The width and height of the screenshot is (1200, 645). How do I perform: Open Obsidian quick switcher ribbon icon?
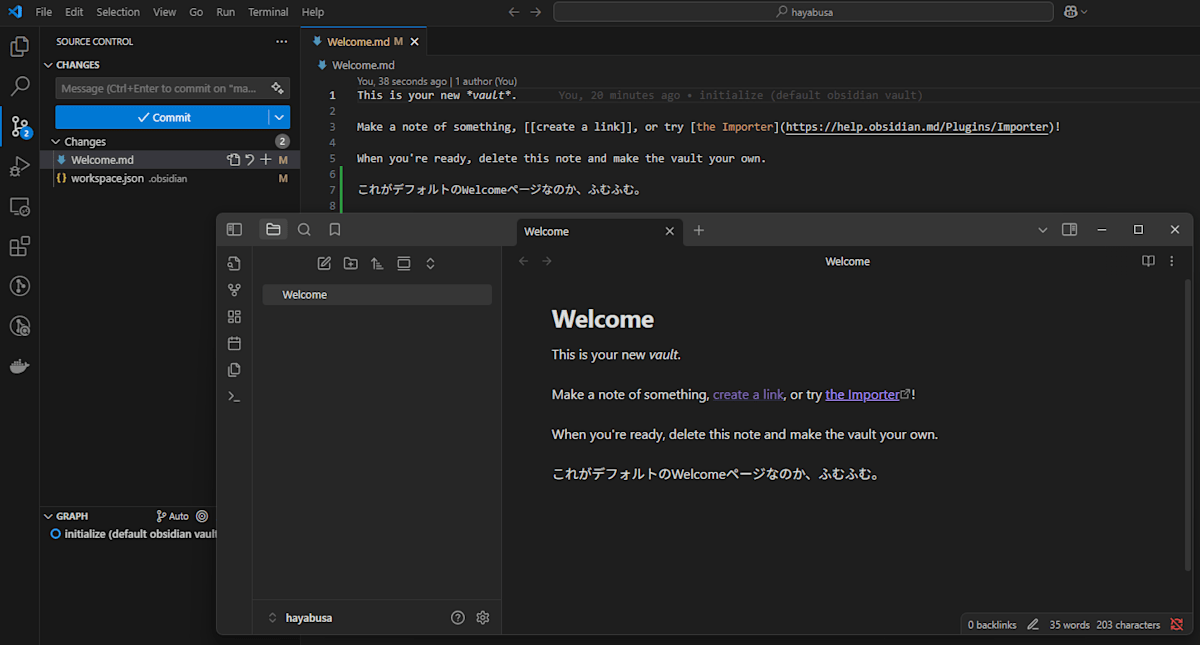[x=234, y=264]
